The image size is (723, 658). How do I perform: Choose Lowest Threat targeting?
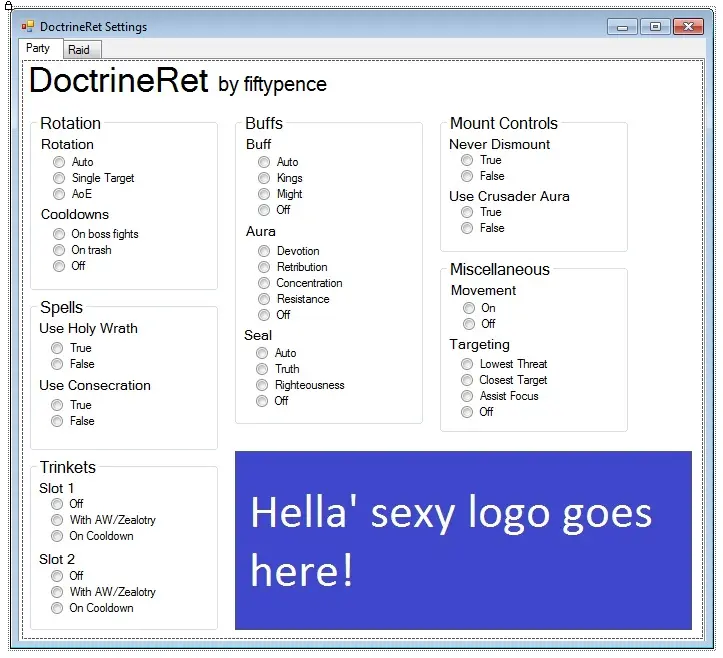click(x=467, y=364)
